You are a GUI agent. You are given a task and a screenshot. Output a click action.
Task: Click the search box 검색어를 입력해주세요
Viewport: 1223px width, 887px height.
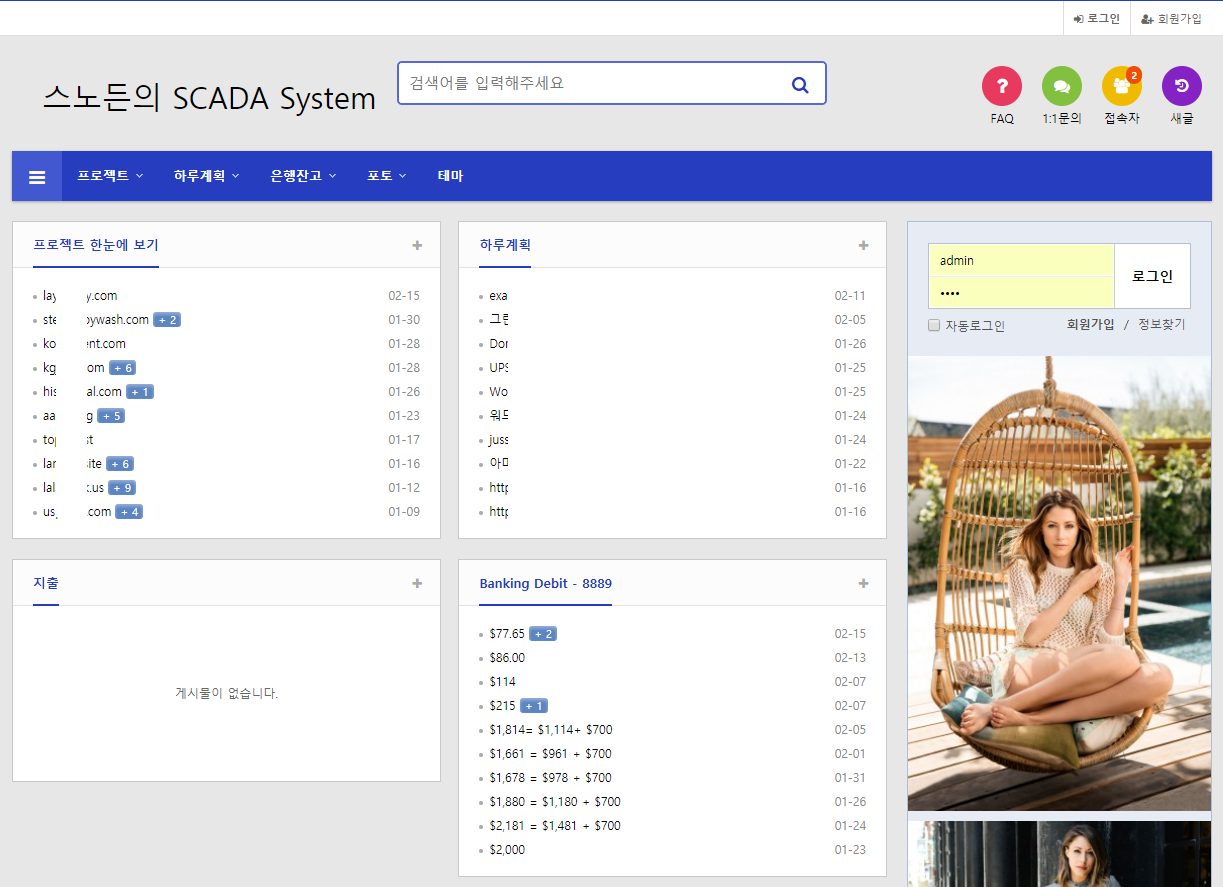(590, 83)
